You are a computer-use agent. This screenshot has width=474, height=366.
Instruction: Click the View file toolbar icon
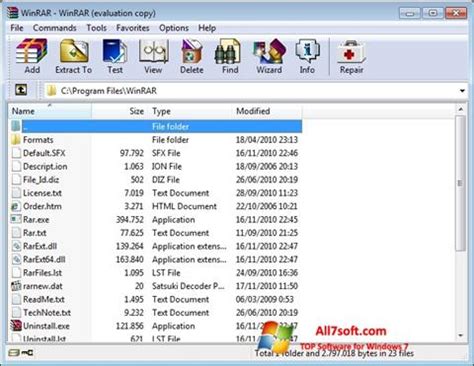(153, 51)
